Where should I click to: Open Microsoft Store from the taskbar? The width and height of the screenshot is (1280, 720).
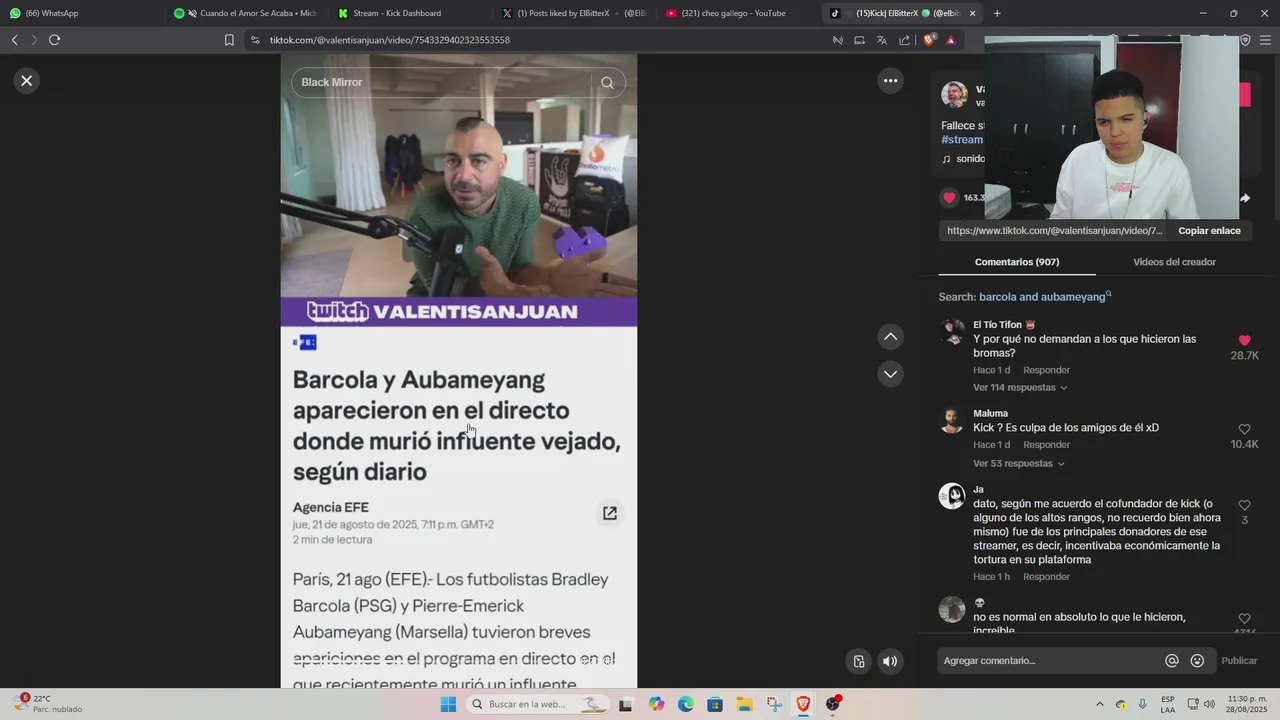(715, 704)
